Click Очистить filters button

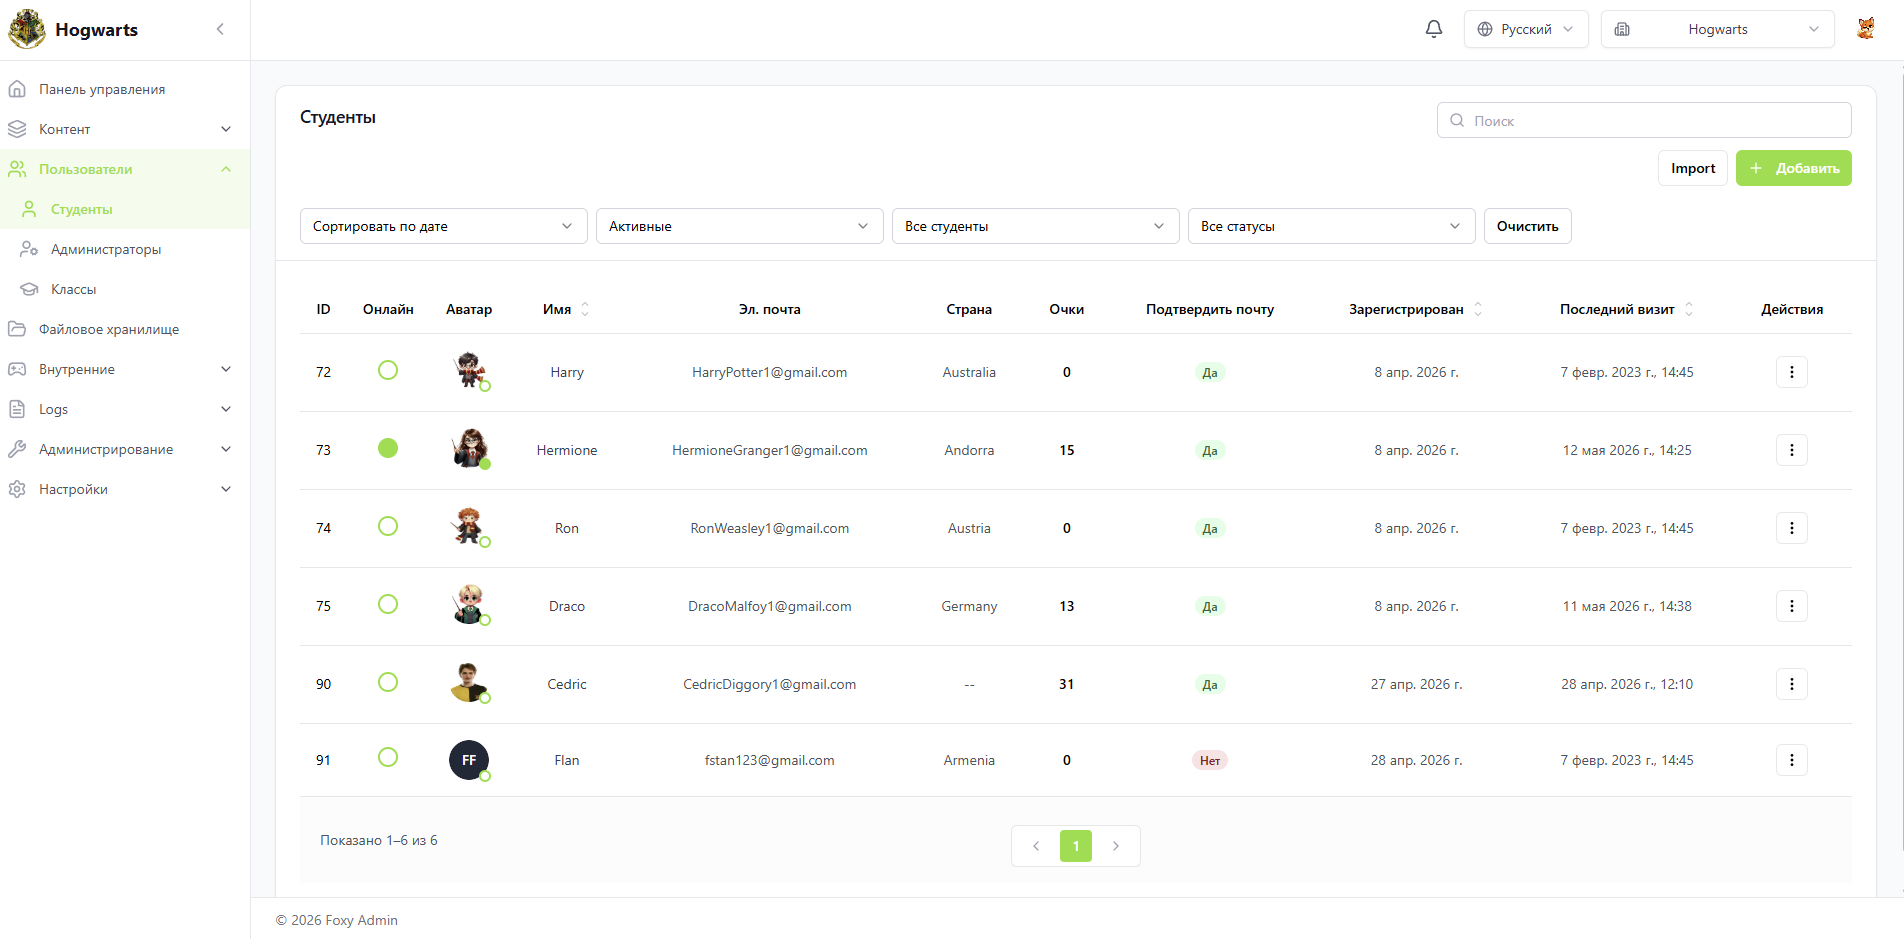(x=1528, y=226)
